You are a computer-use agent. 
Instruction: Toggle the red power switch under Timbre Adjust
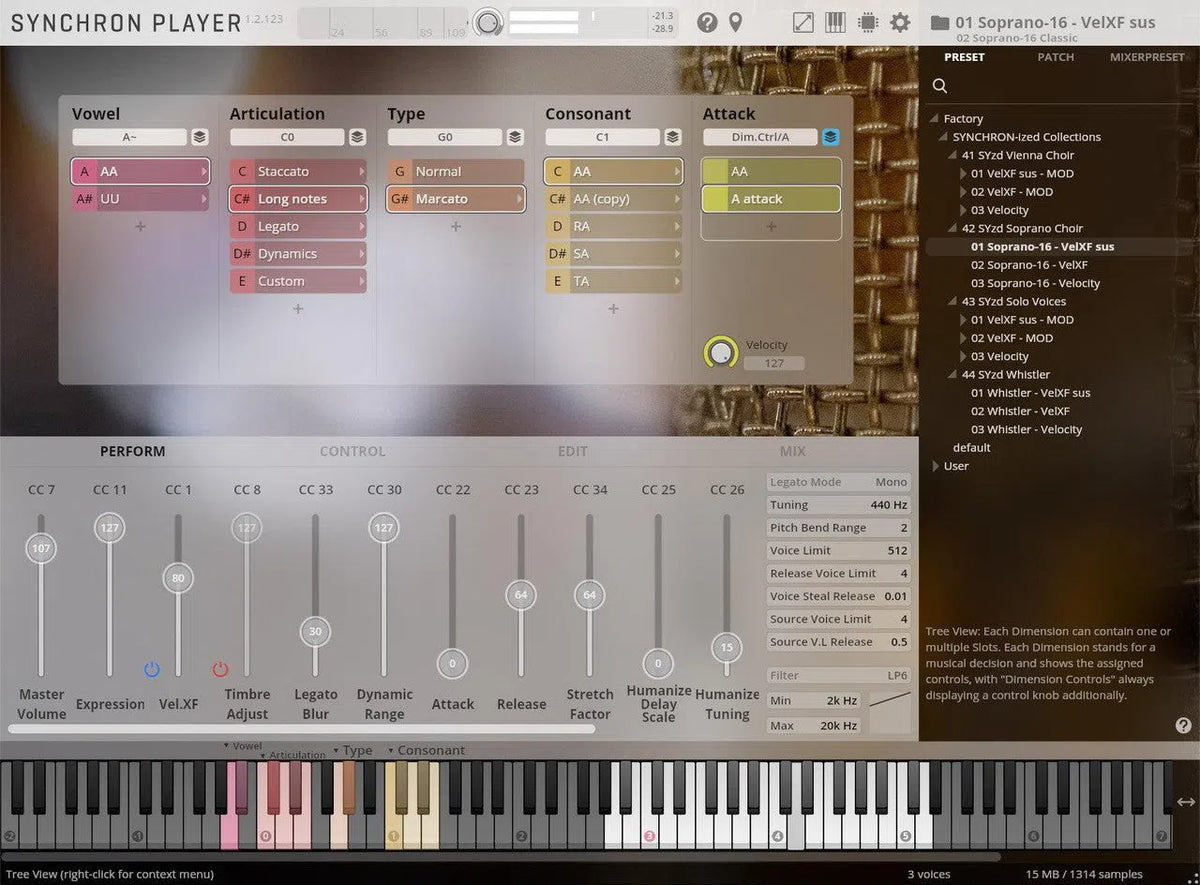[x=221, y=669]
